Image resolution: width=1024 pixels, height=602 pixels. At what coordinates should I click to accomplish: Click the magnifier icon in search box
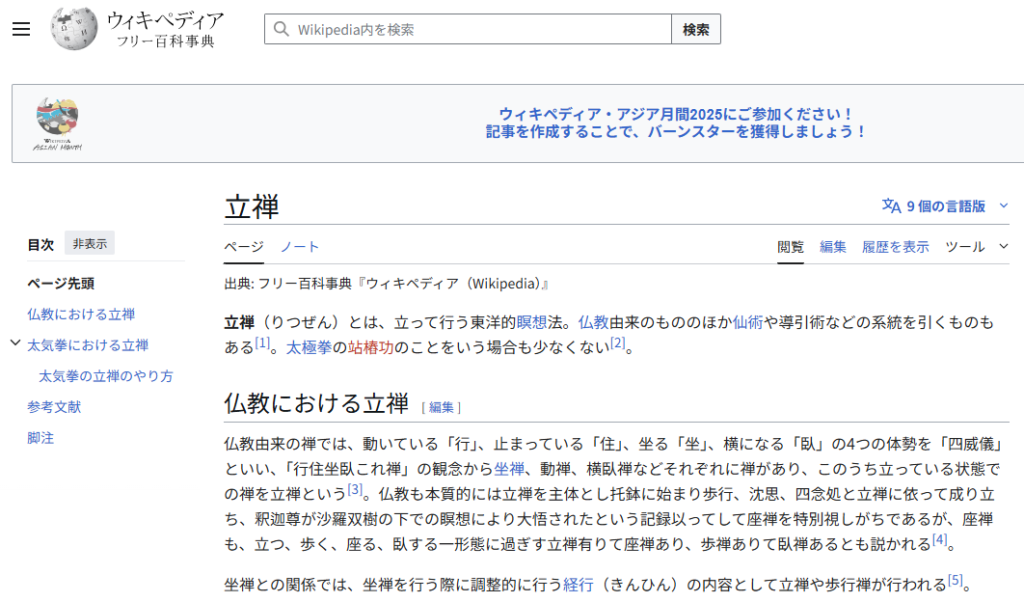281,30
